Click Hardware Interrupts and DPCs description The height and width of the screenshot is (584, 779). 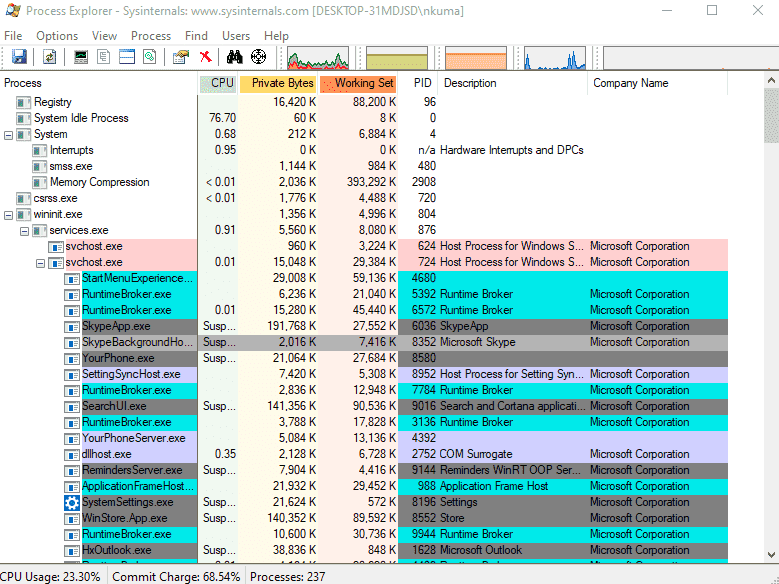pos(512,151)
